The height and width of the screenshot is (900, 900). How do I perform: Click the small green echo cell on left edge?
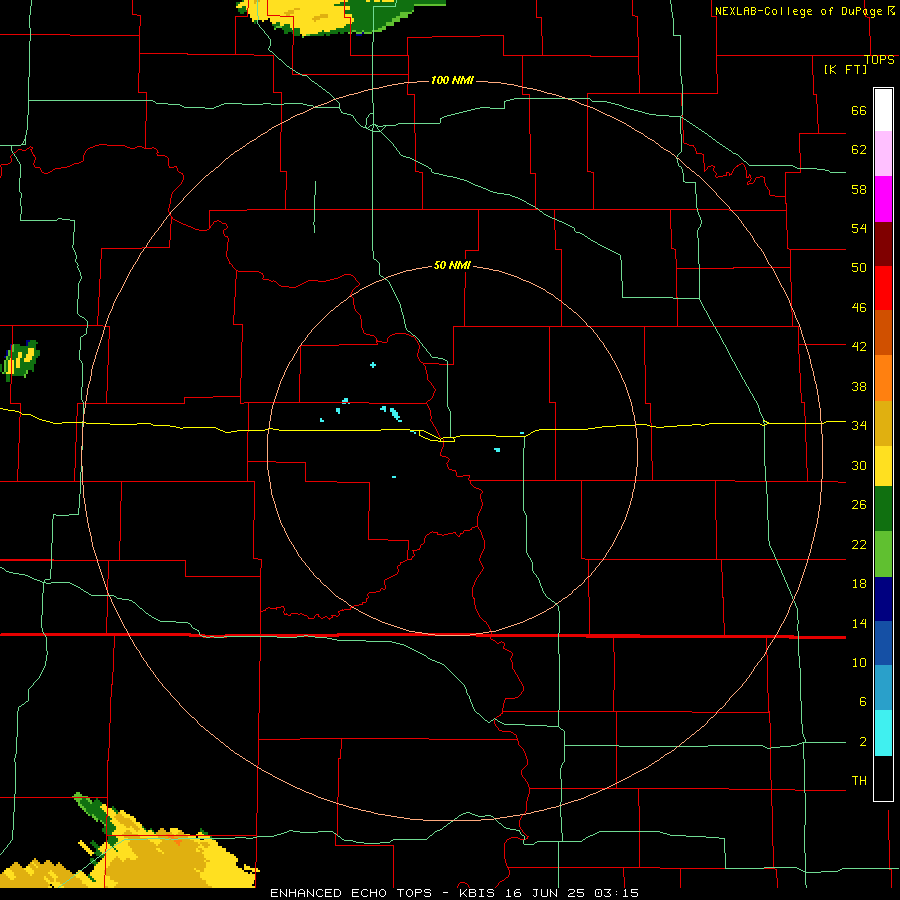(x=21, y=359)
